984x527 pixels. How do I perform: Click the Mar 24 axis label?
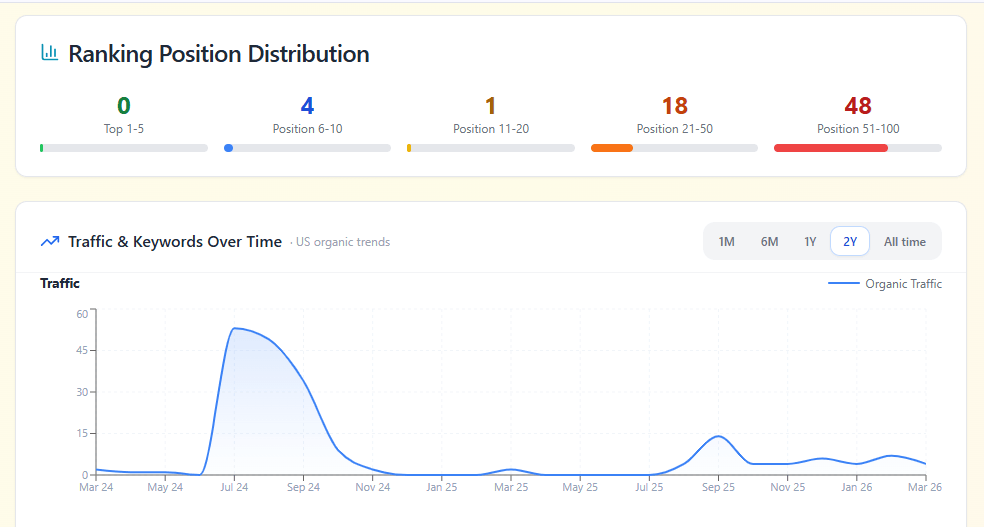pyautogui.click(x=96, y=487)
